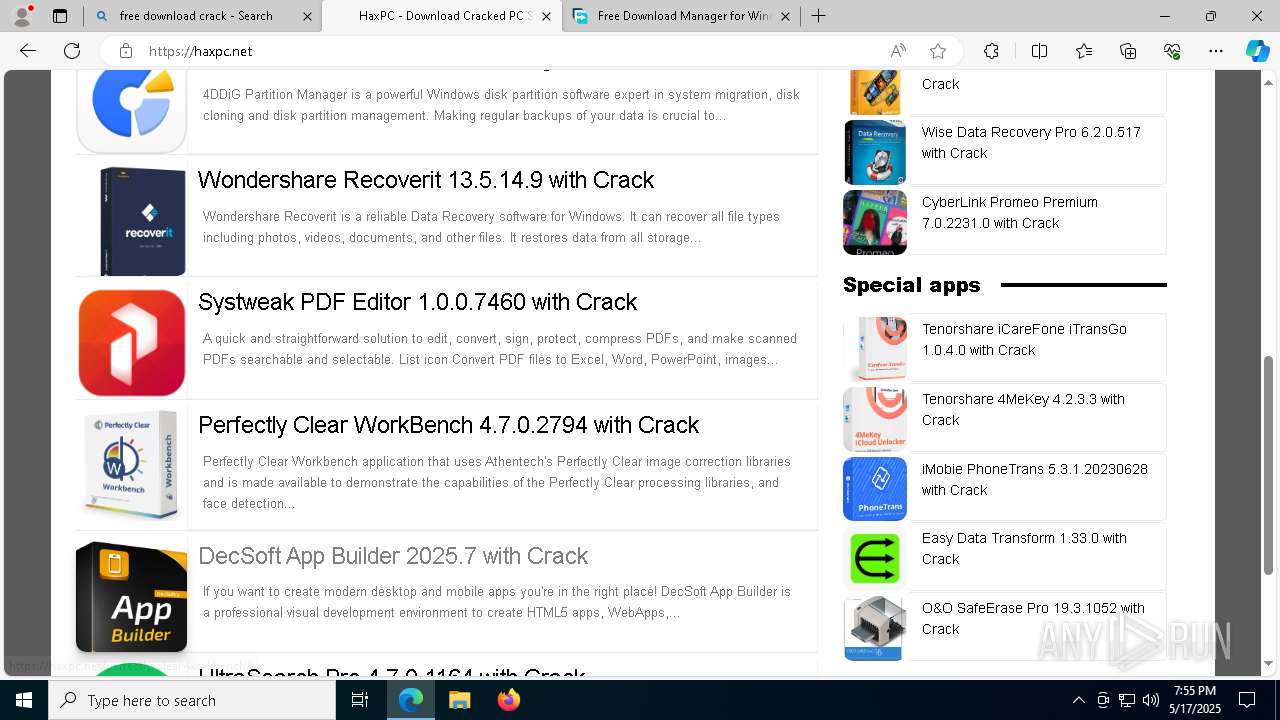
Task: Open the network tray icon
Action: 1127,700
